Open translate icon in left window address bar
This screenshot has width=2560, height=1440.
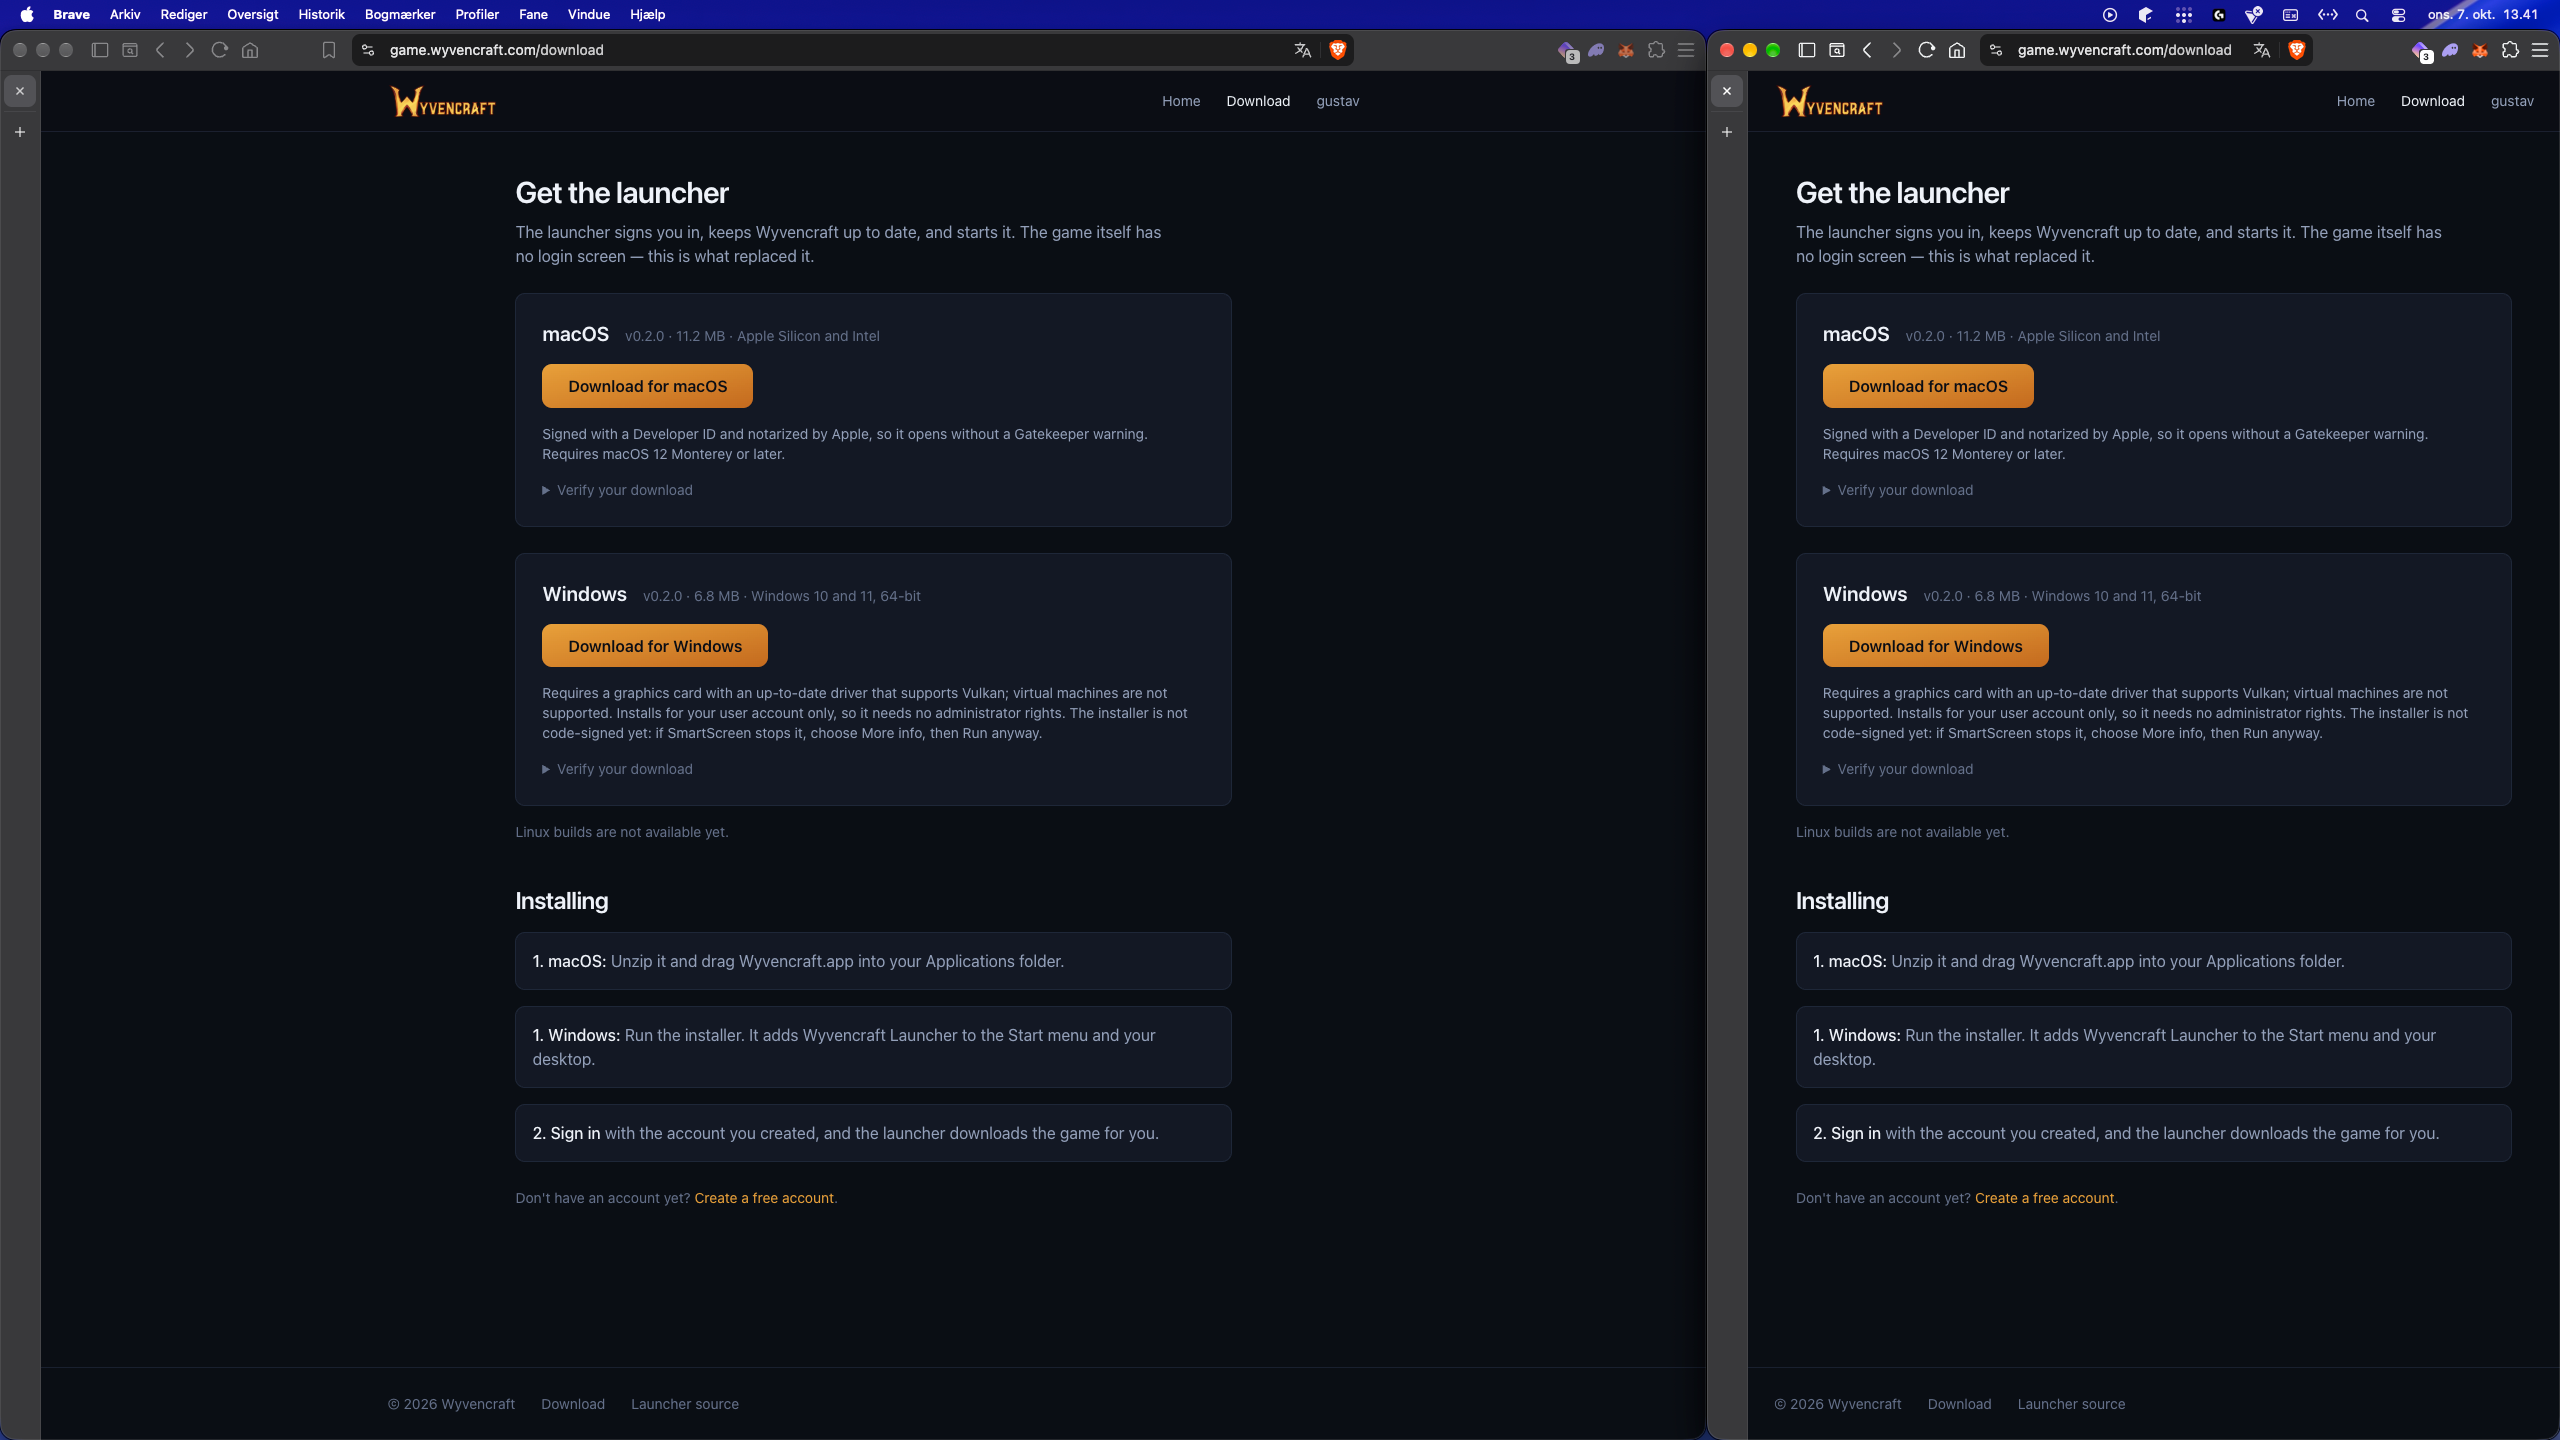(1302, 50)
